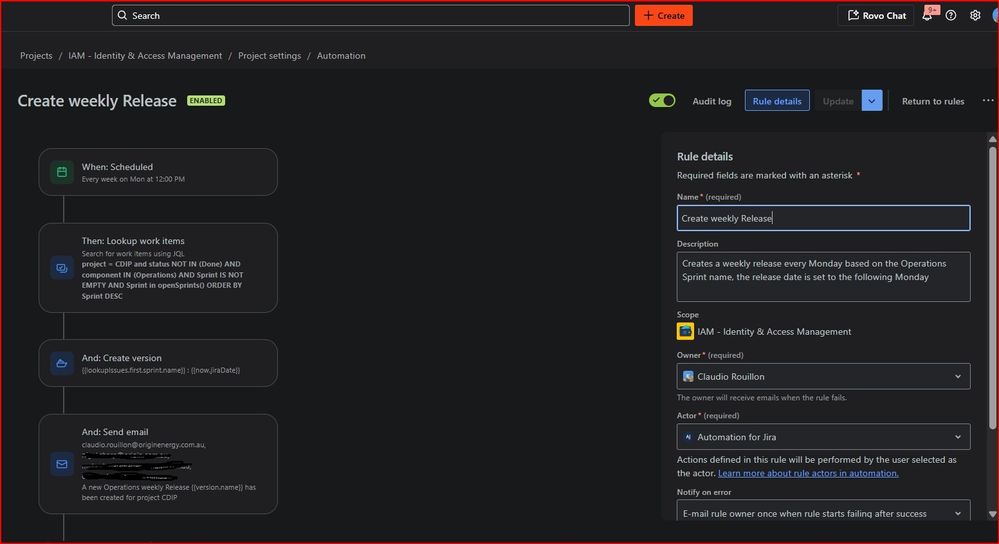Click the Rule details button

(x=777, y=101)
